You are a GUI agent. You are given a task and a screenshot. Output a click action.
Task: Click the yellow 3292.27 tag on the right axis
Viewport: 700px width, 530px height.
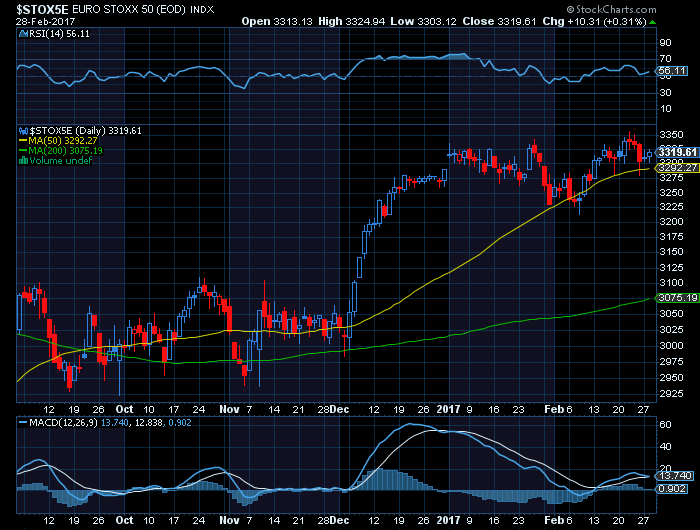point(677,168)
